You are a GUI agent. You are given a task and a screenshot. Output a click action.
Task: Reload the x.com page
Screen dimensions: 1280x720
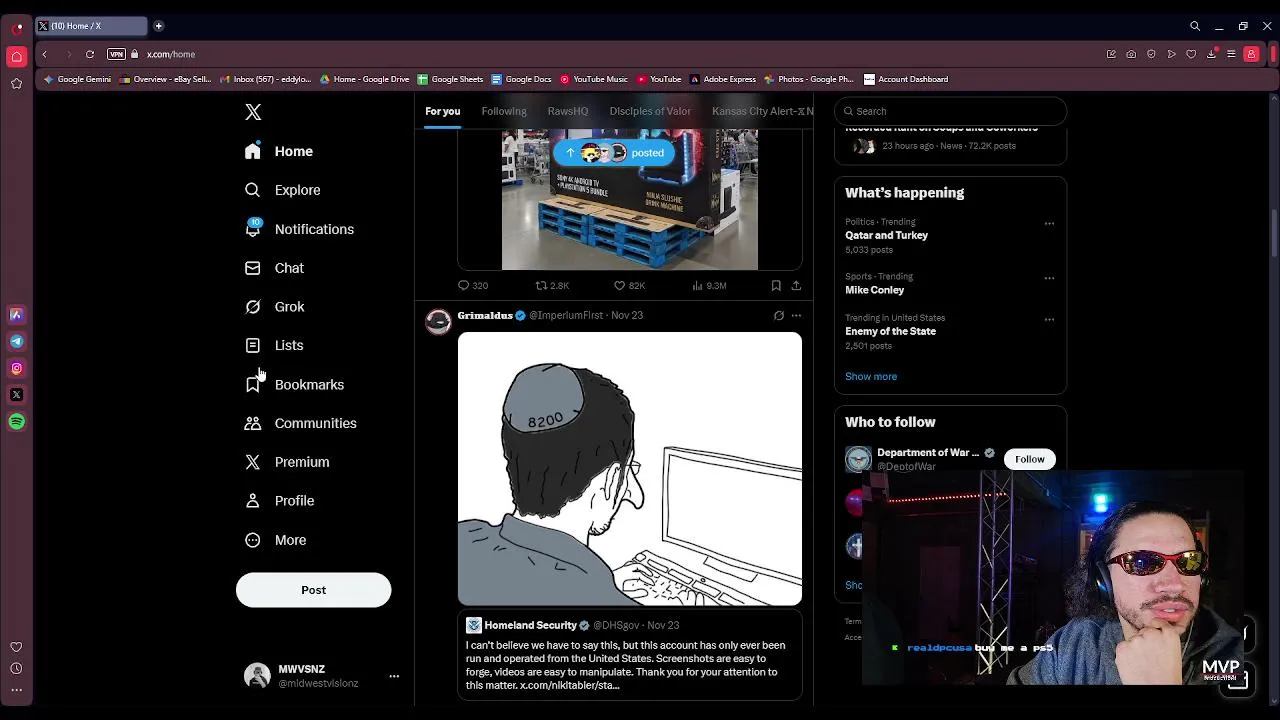[x=90, y=54]
